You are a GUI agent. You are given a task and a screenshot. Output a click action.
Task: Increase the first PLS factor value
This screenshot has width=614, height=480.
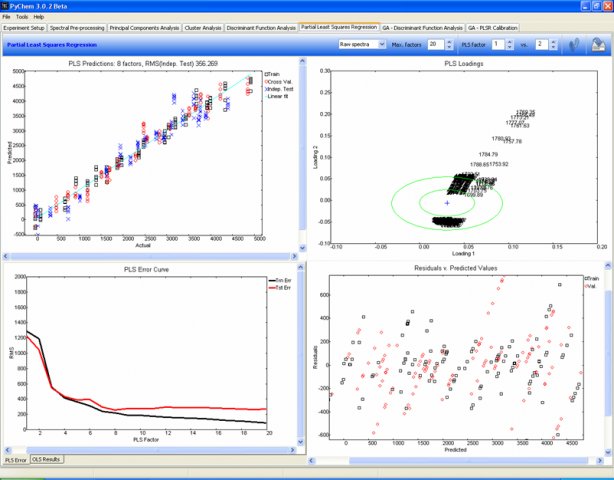(509, 42)
